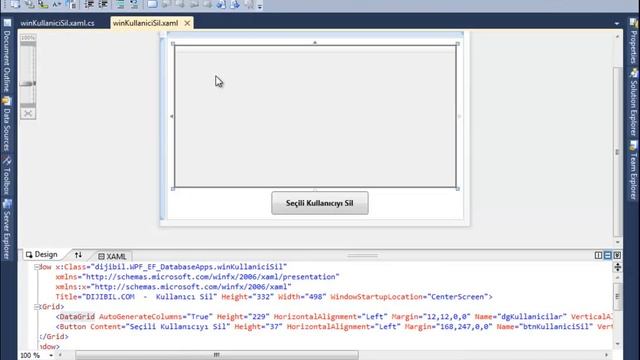Click the decrease indent toolbar icon
The width and height of the screenshot is (640, 360).
click(89, 4)
